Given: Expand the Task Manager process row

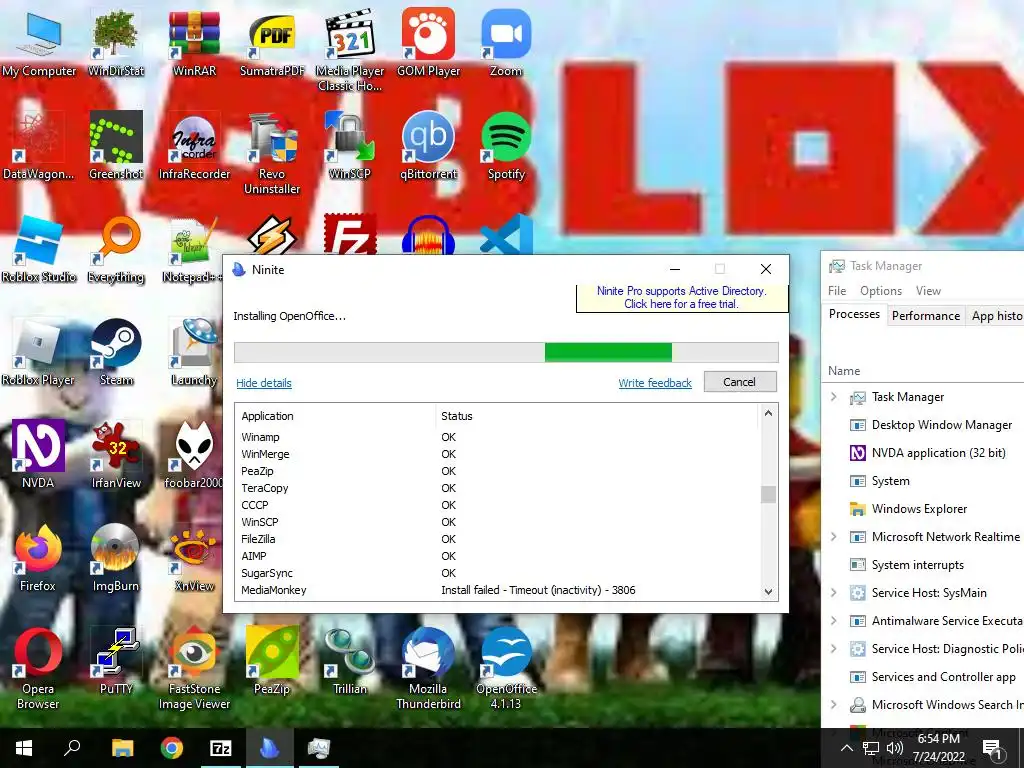Looking at the screenshot, I should click(834, 396).
